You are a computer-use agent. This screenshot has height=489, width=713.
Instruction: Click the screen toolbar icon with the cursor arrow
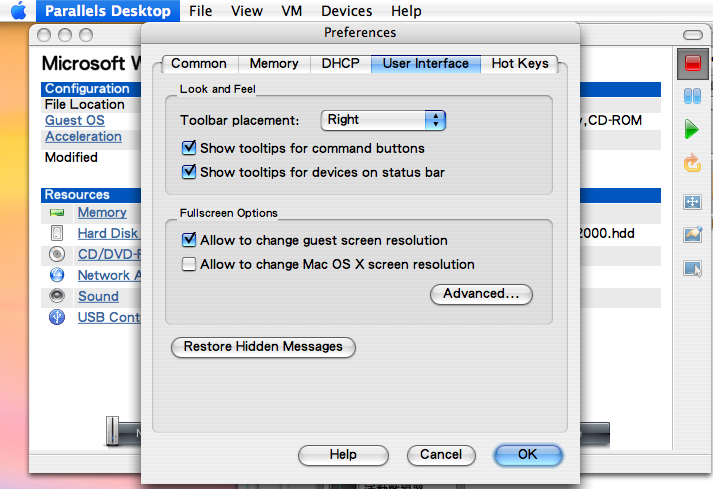[x=693, y=268]
